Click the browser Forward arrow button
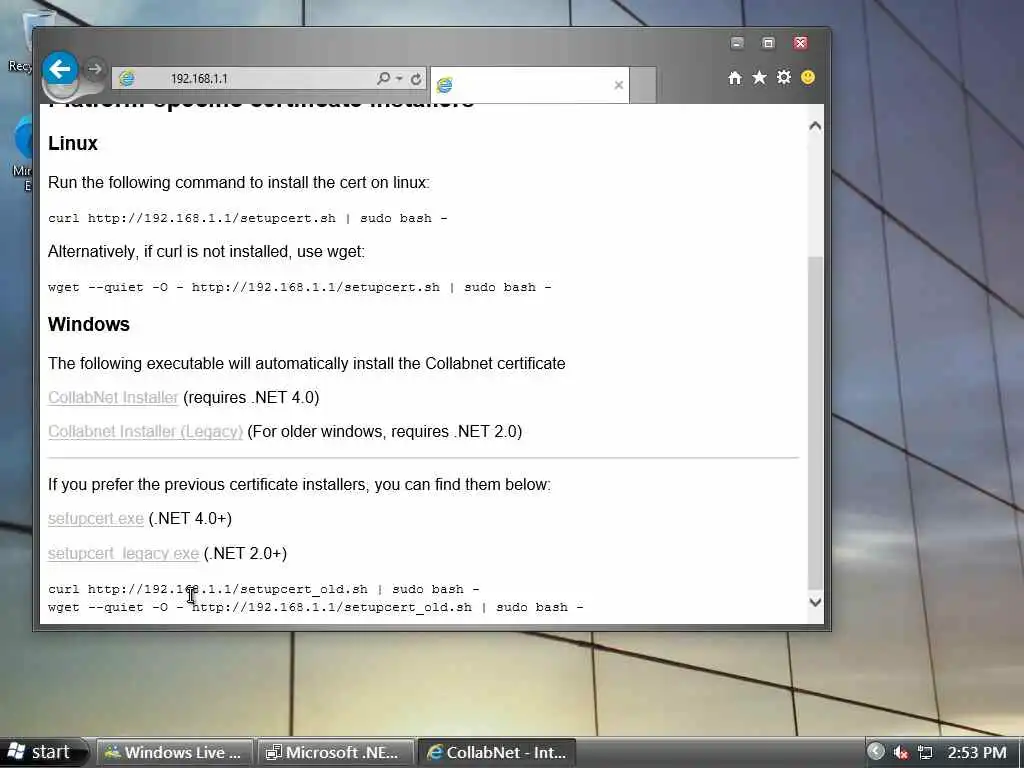The height and width of the screenshot is (768, 1024). (x=95, y=69)
